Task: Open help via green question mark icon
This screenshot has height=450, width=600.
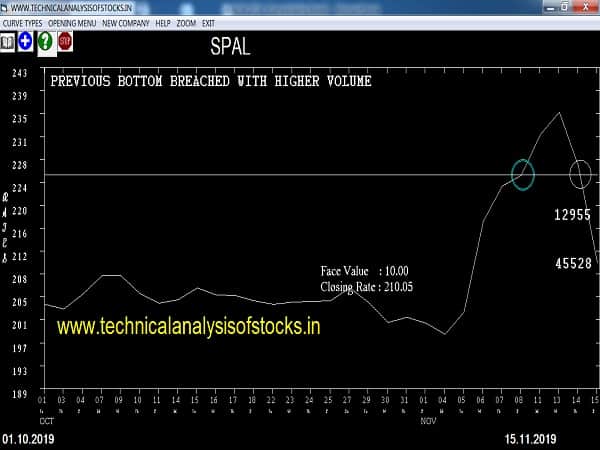Action: coord(45,42)
